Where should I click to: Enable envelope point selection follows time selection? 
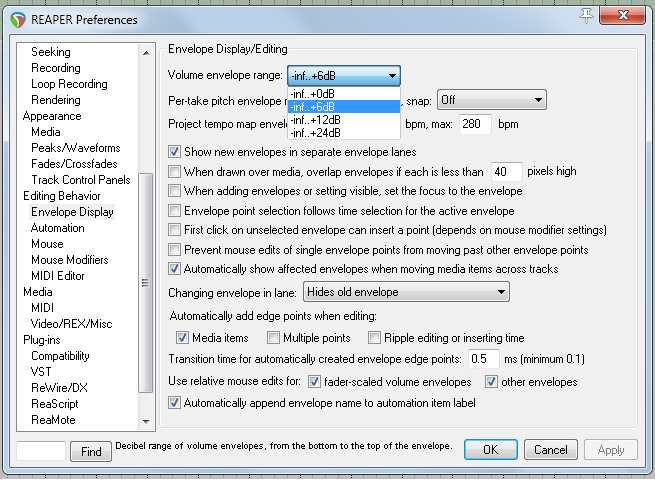tap(175, 211)
